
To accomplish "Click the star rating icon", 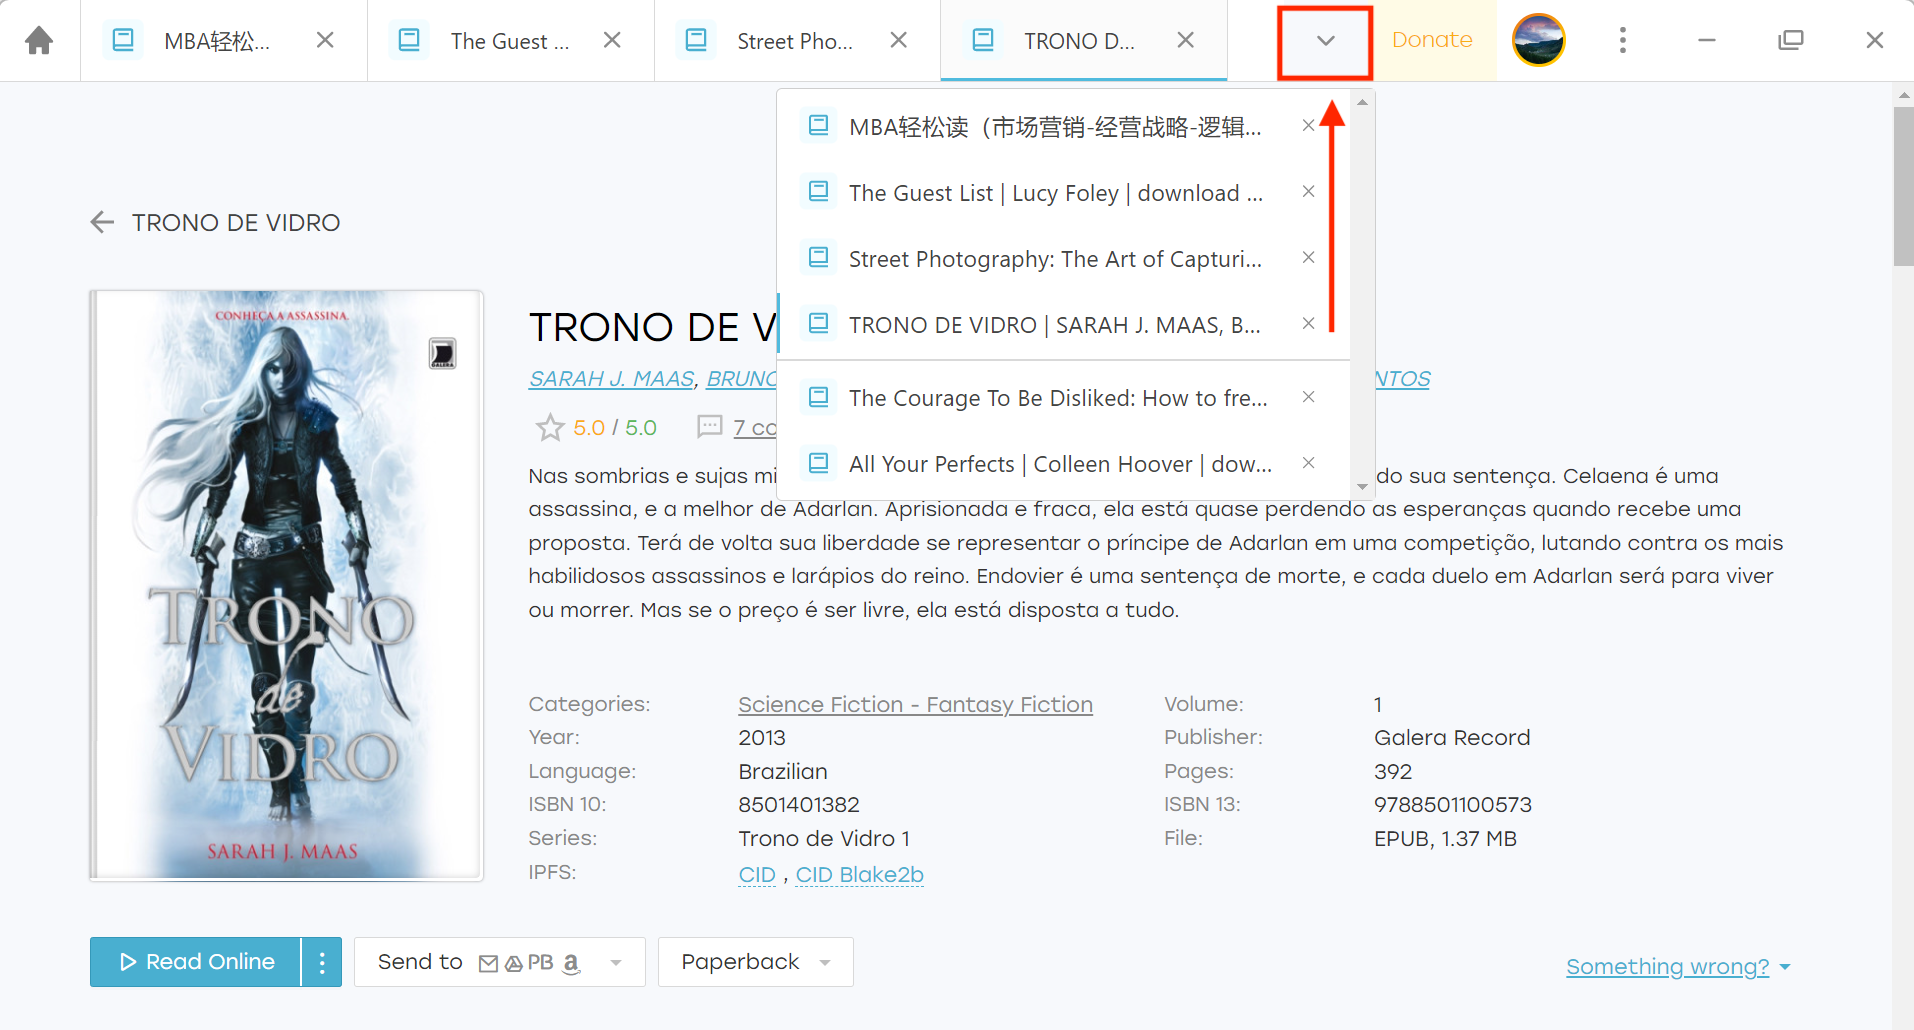I will (550, 428).
